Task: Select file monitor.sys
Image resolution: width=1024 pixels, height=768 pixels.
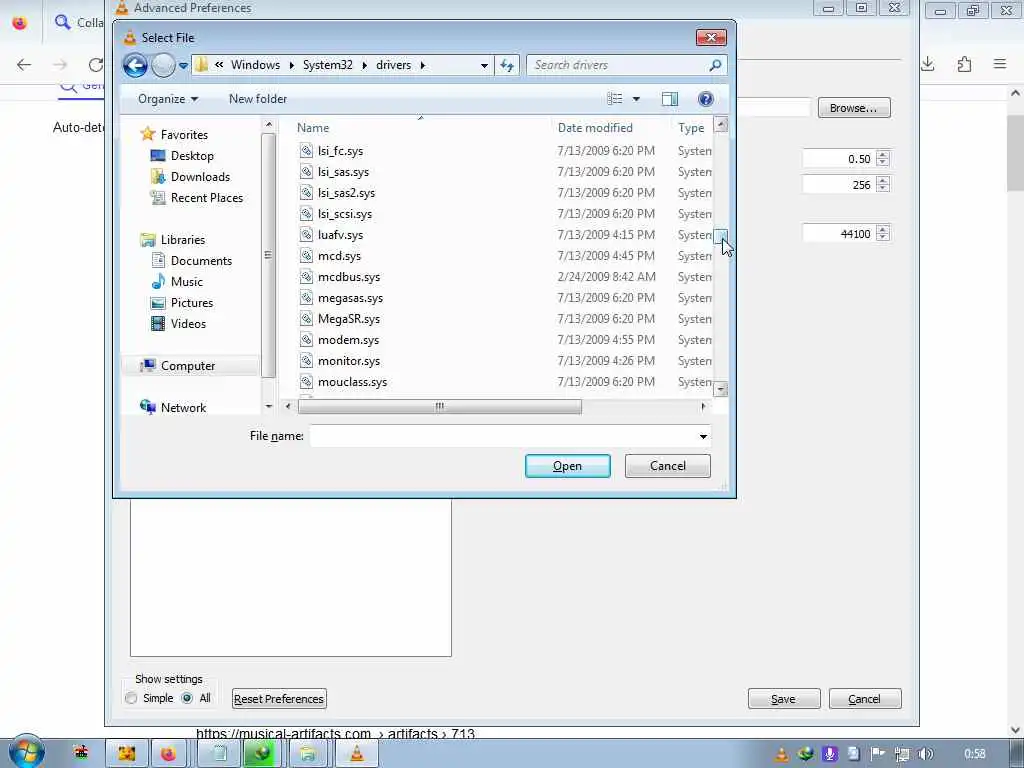Action: (349, 360)
